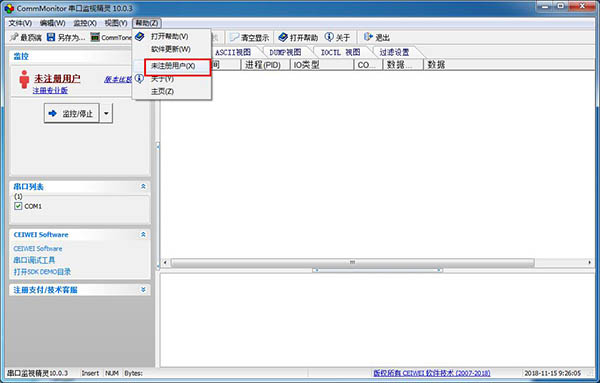The image size is (600, 383).
Task: Click the 串口监视精灵10.0.3 status bar text
Action: pos(38,373)
